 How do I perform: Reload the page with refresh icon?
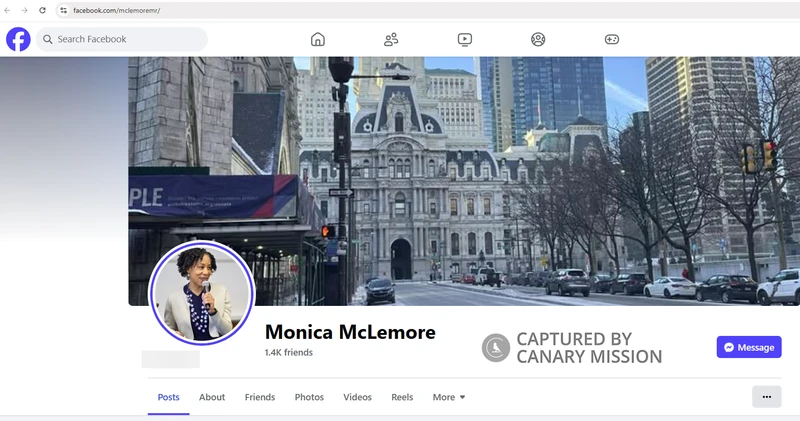[x=42, y=10]
